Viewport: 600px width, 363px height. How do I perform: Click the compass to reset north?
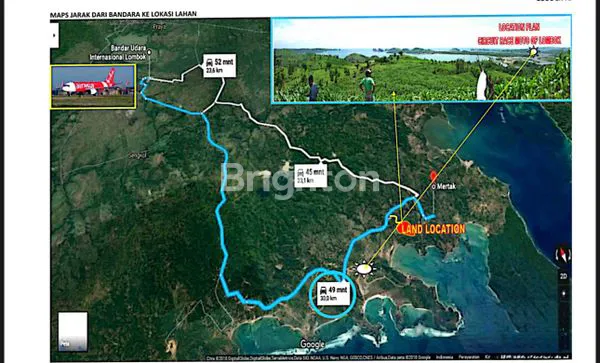pos(563,255)
